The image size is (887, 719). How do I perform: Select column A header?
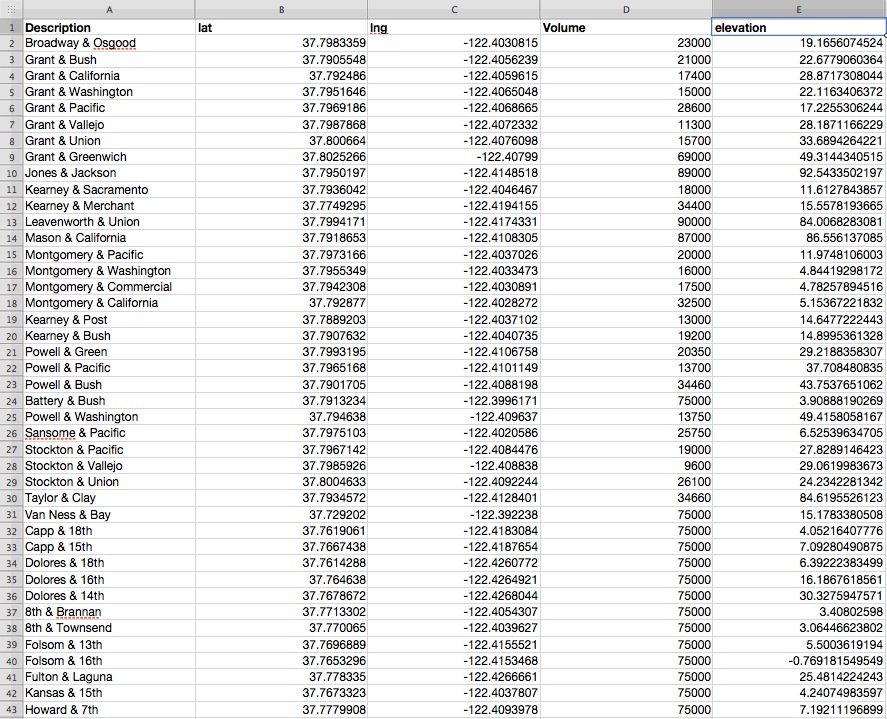(x=109, y=10)
